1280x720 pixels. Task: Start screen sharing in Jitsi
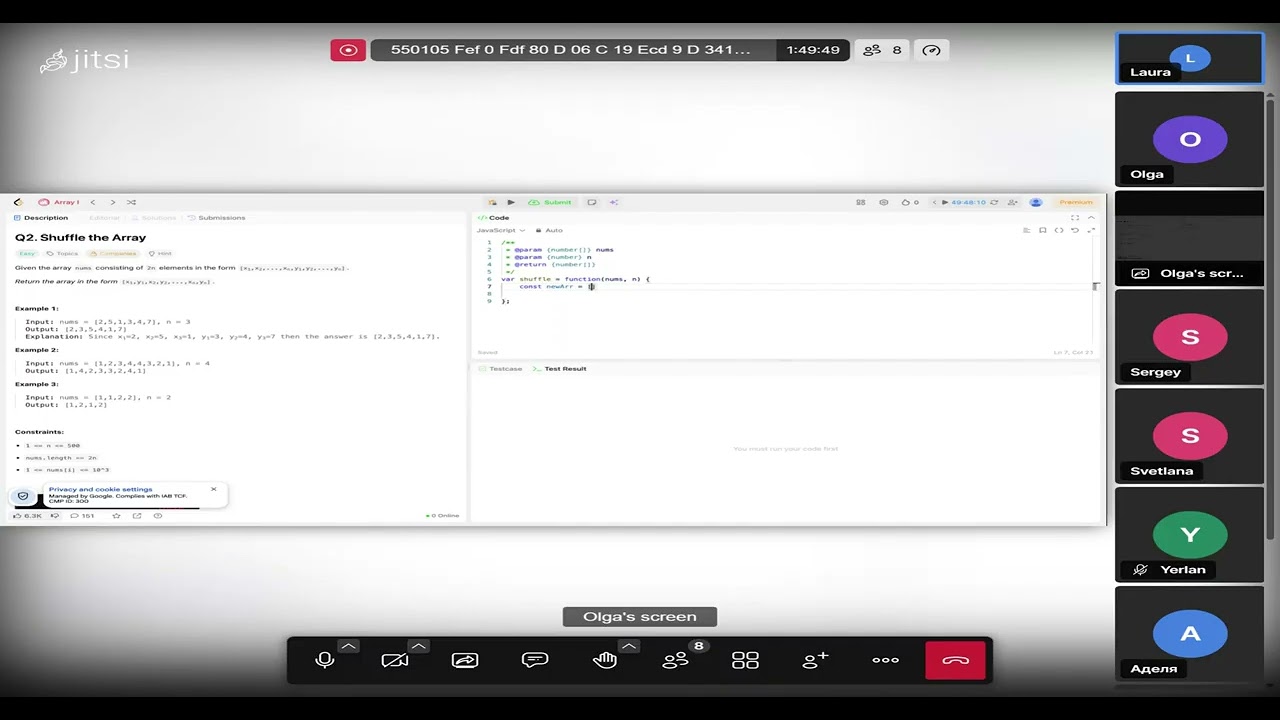click(x=465, y=660)
